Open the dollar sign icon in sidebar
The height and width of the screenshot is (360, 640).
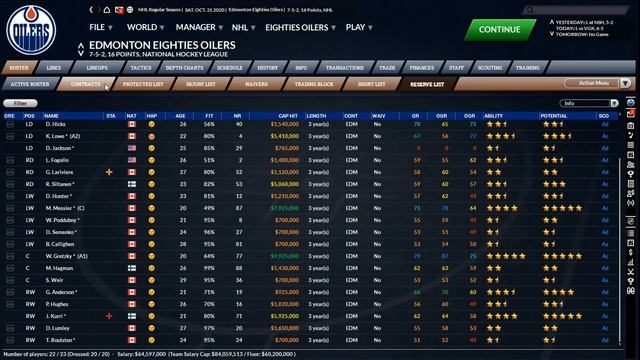(631, 253)
